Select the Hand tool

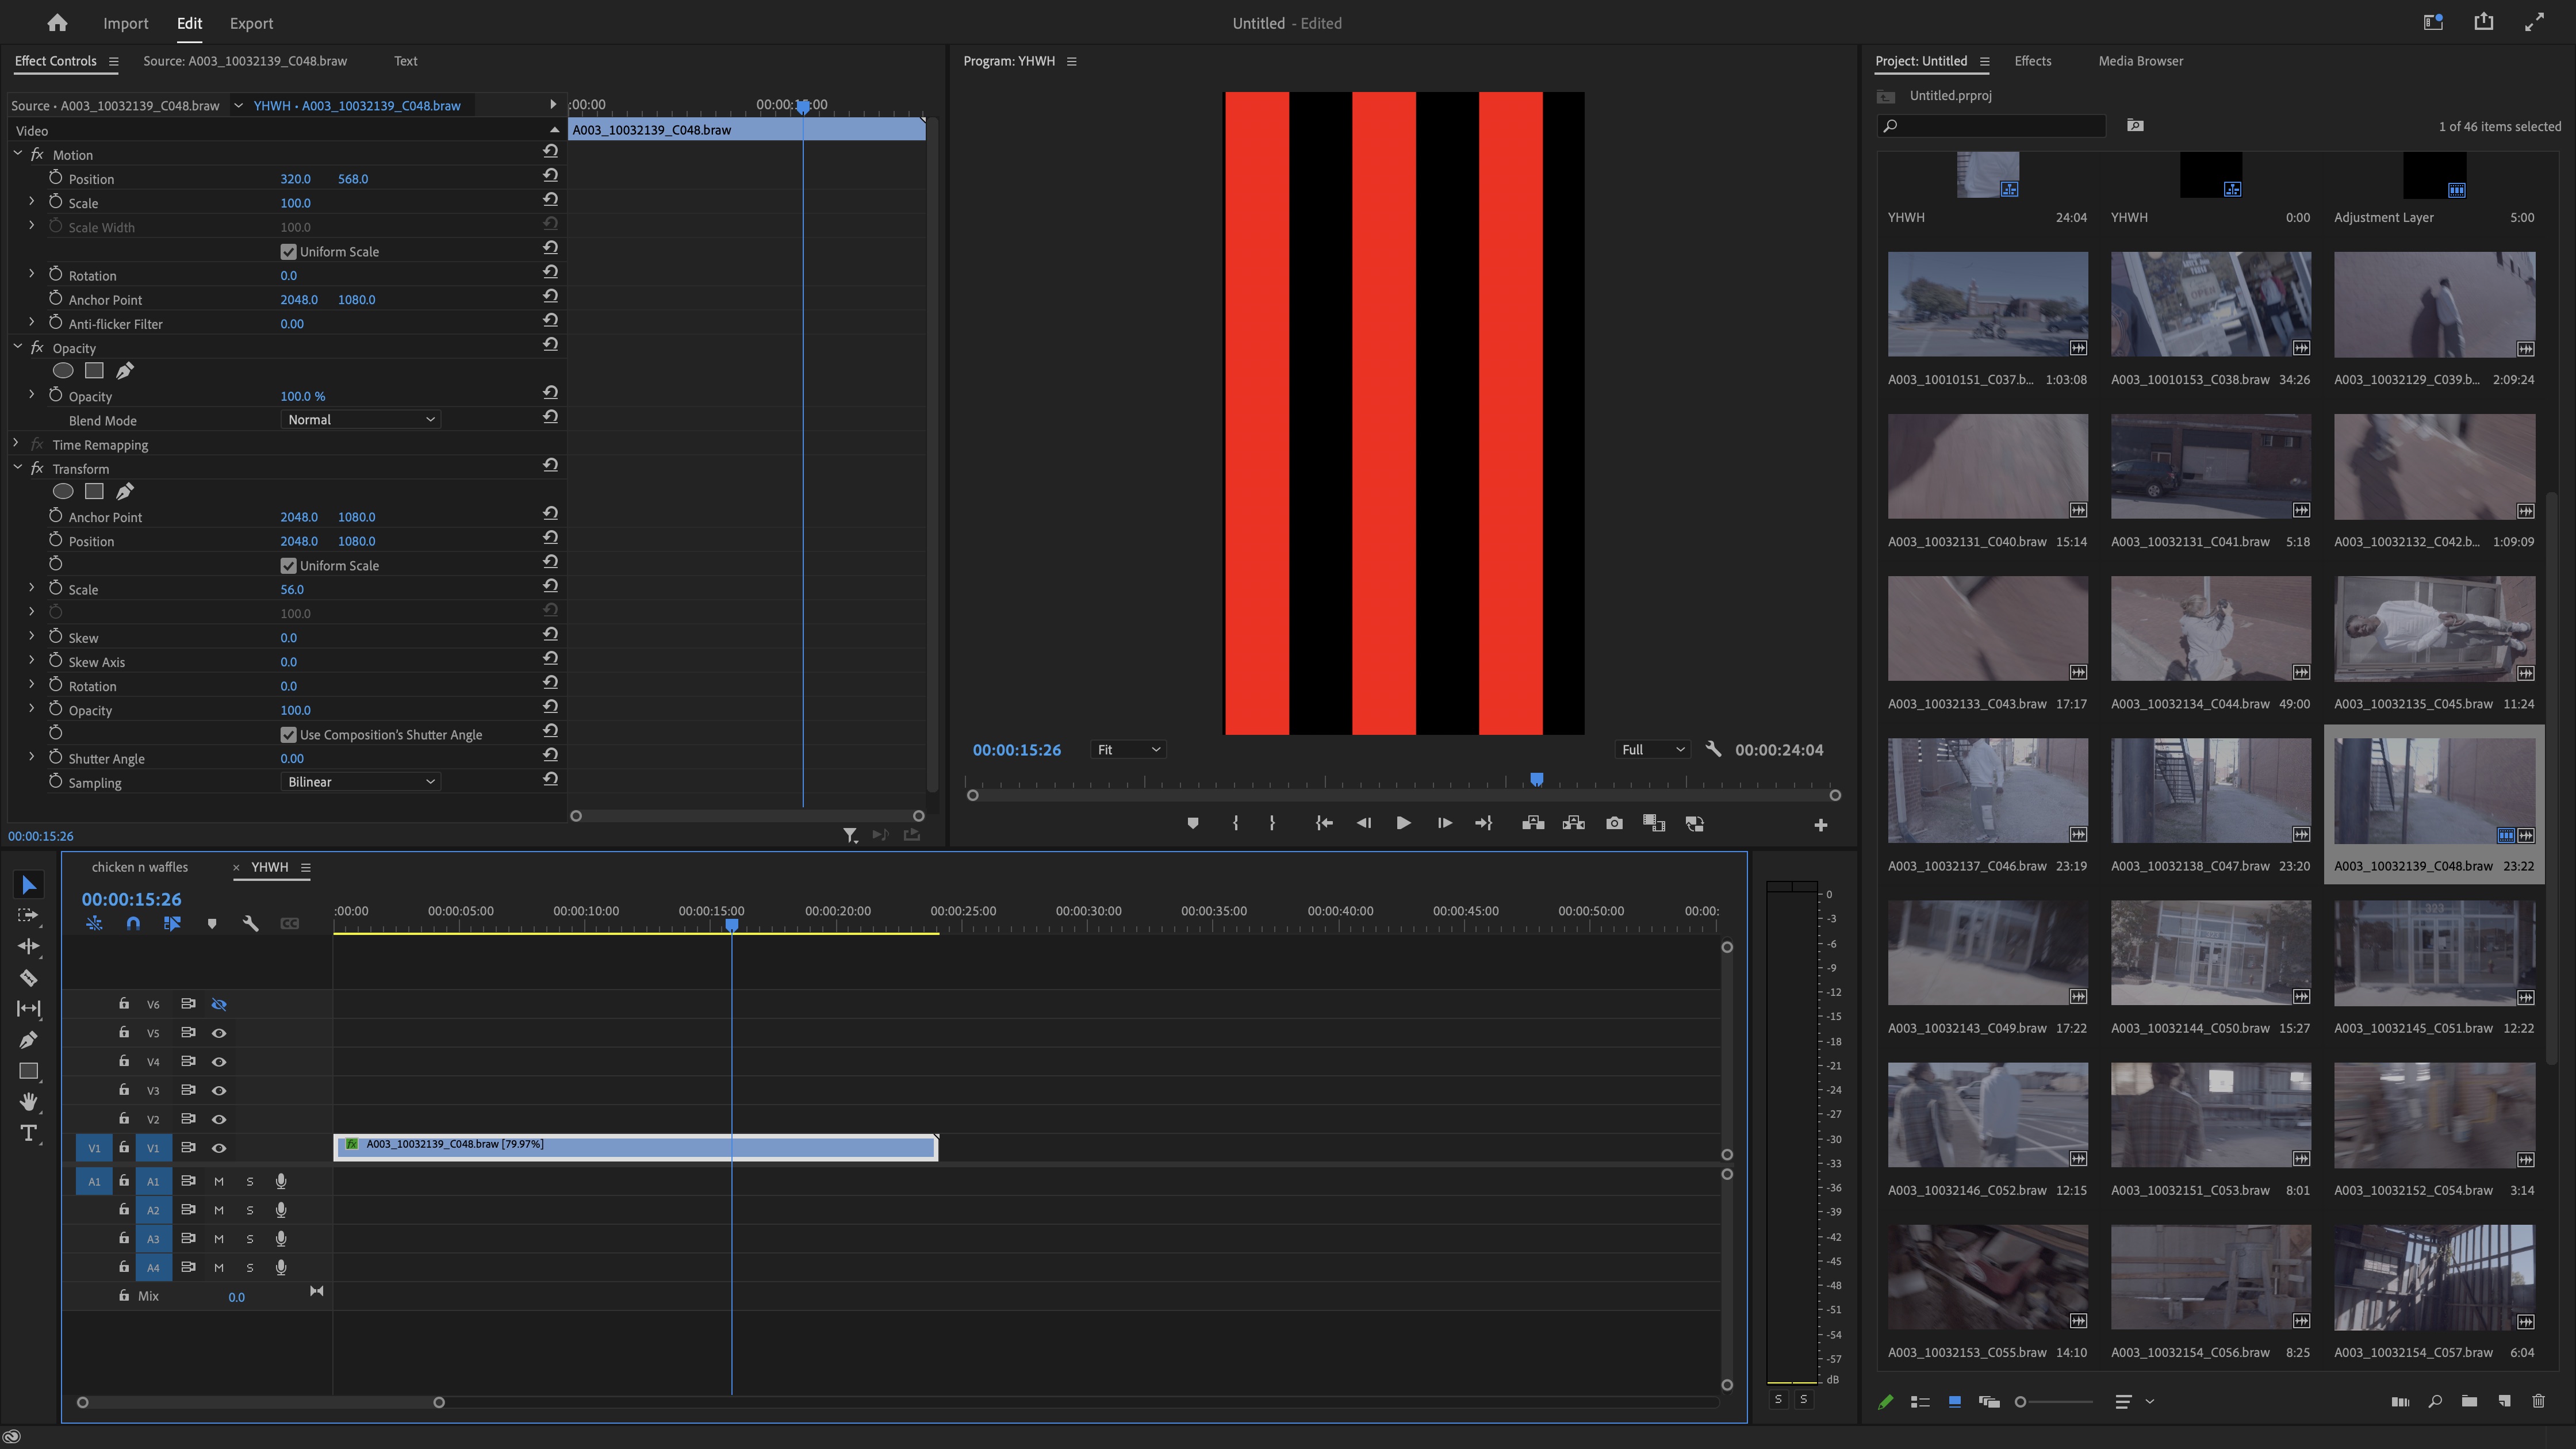(x=28, y=1101)
